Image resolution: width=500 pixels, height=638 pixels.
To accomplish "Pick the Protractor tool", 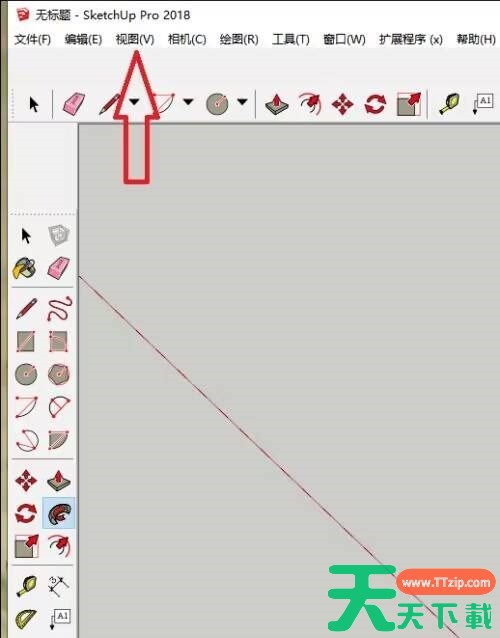I will [25, 619].
